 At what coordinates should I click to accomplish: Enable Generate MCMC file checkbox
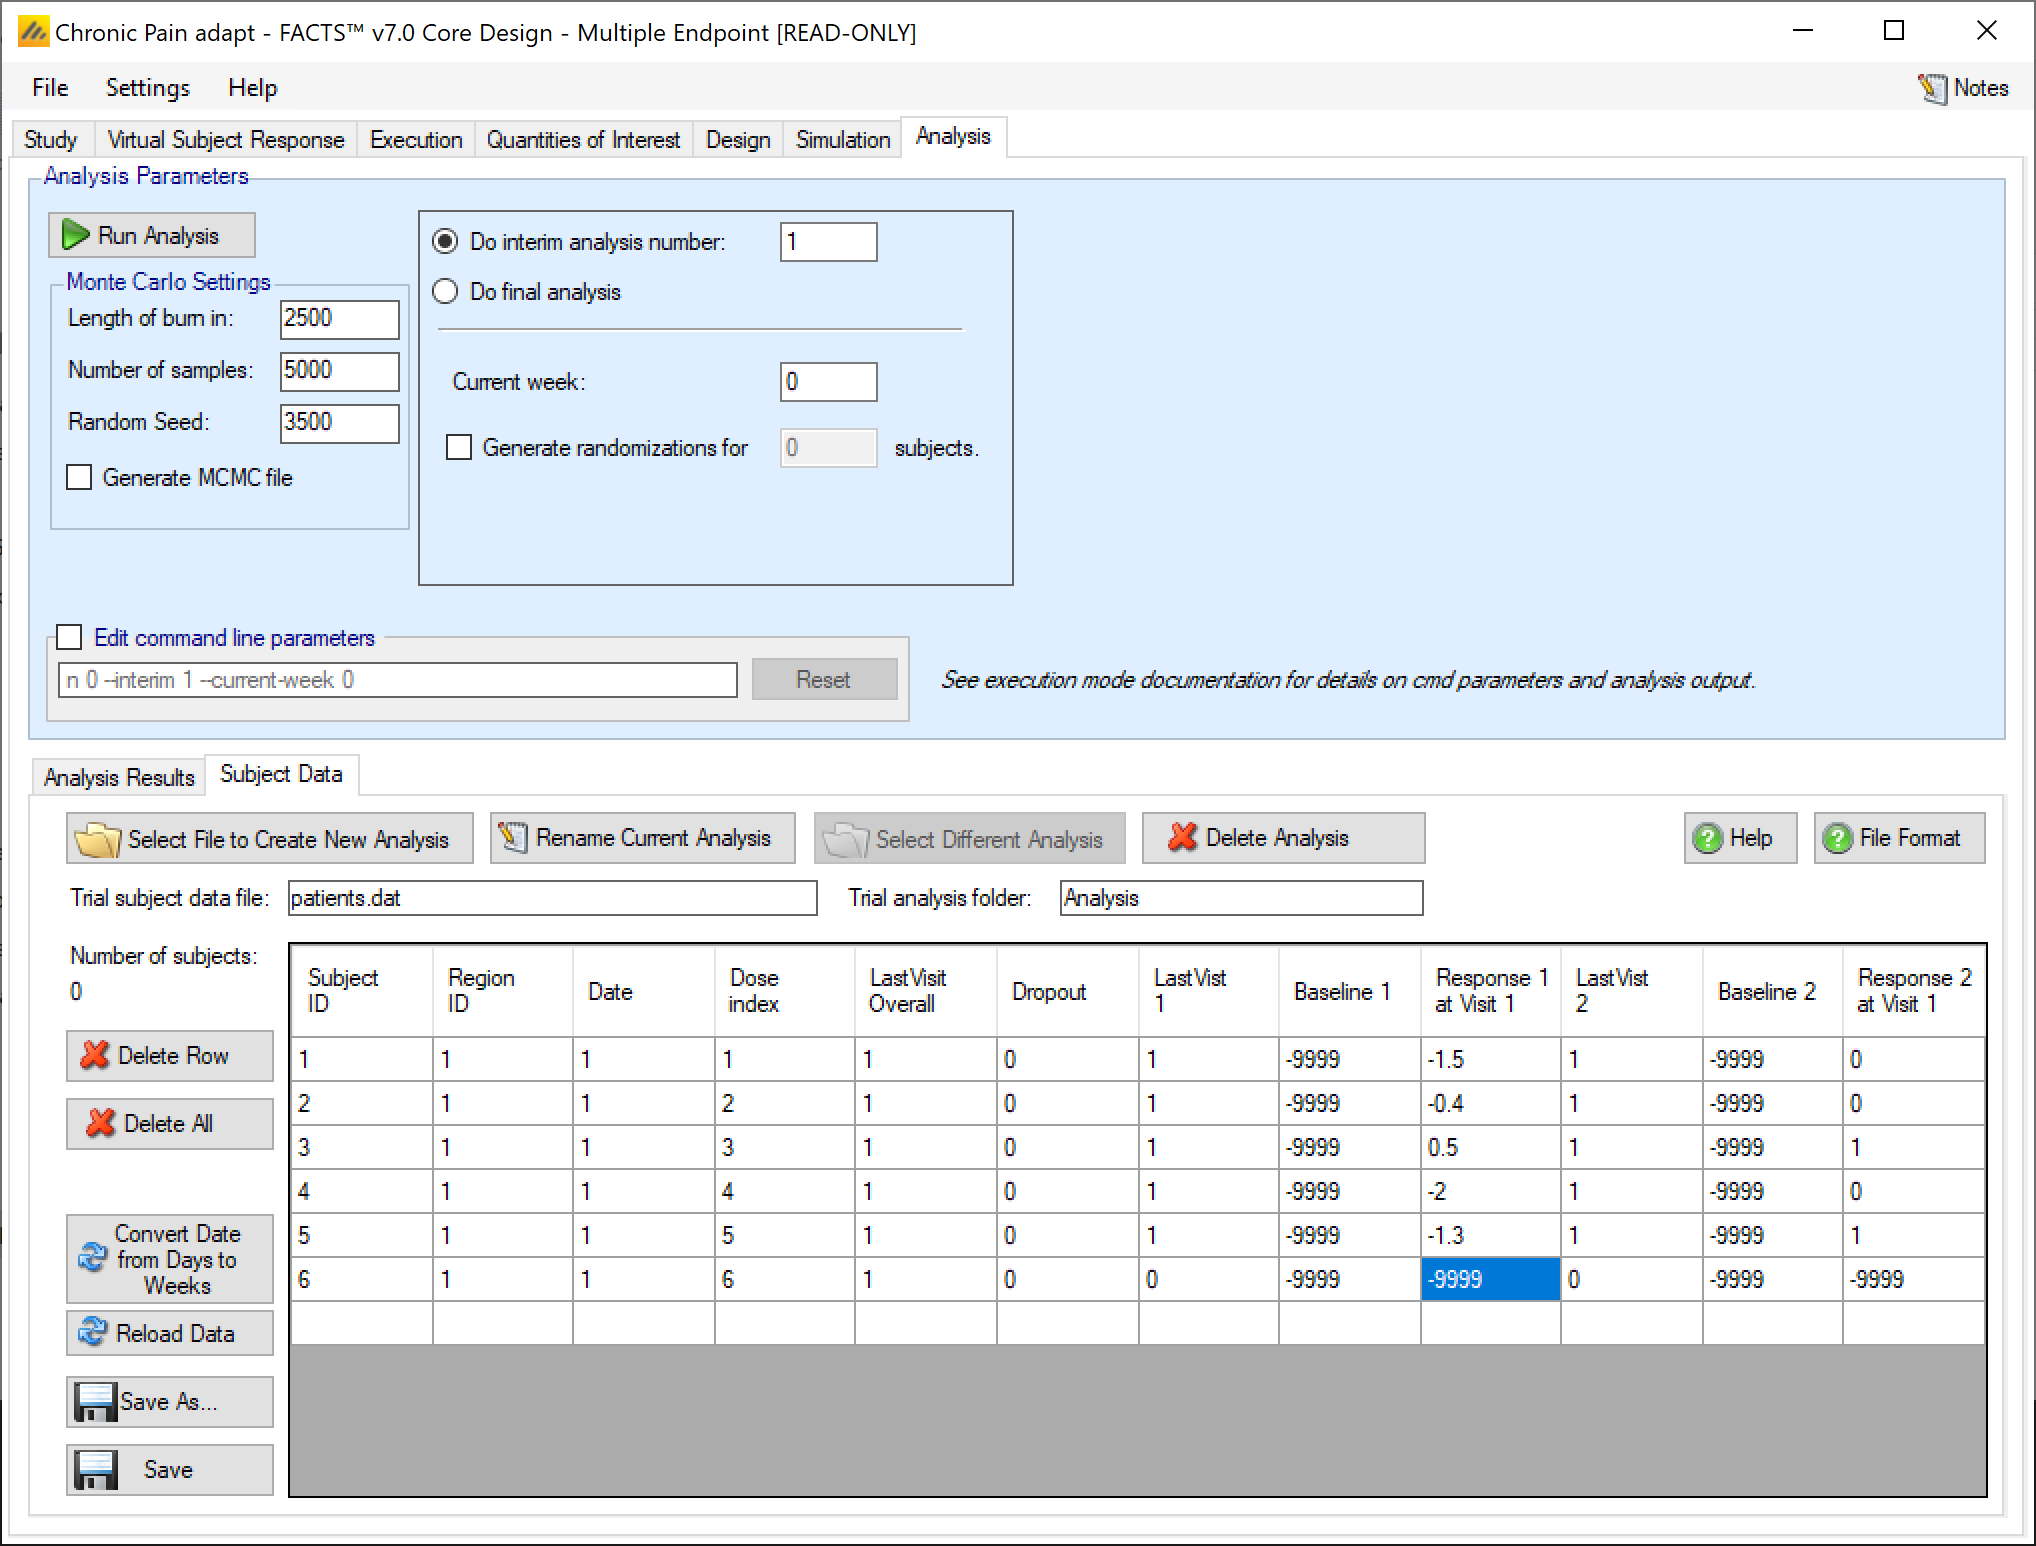pyautogui.click(x=79, y=477)
